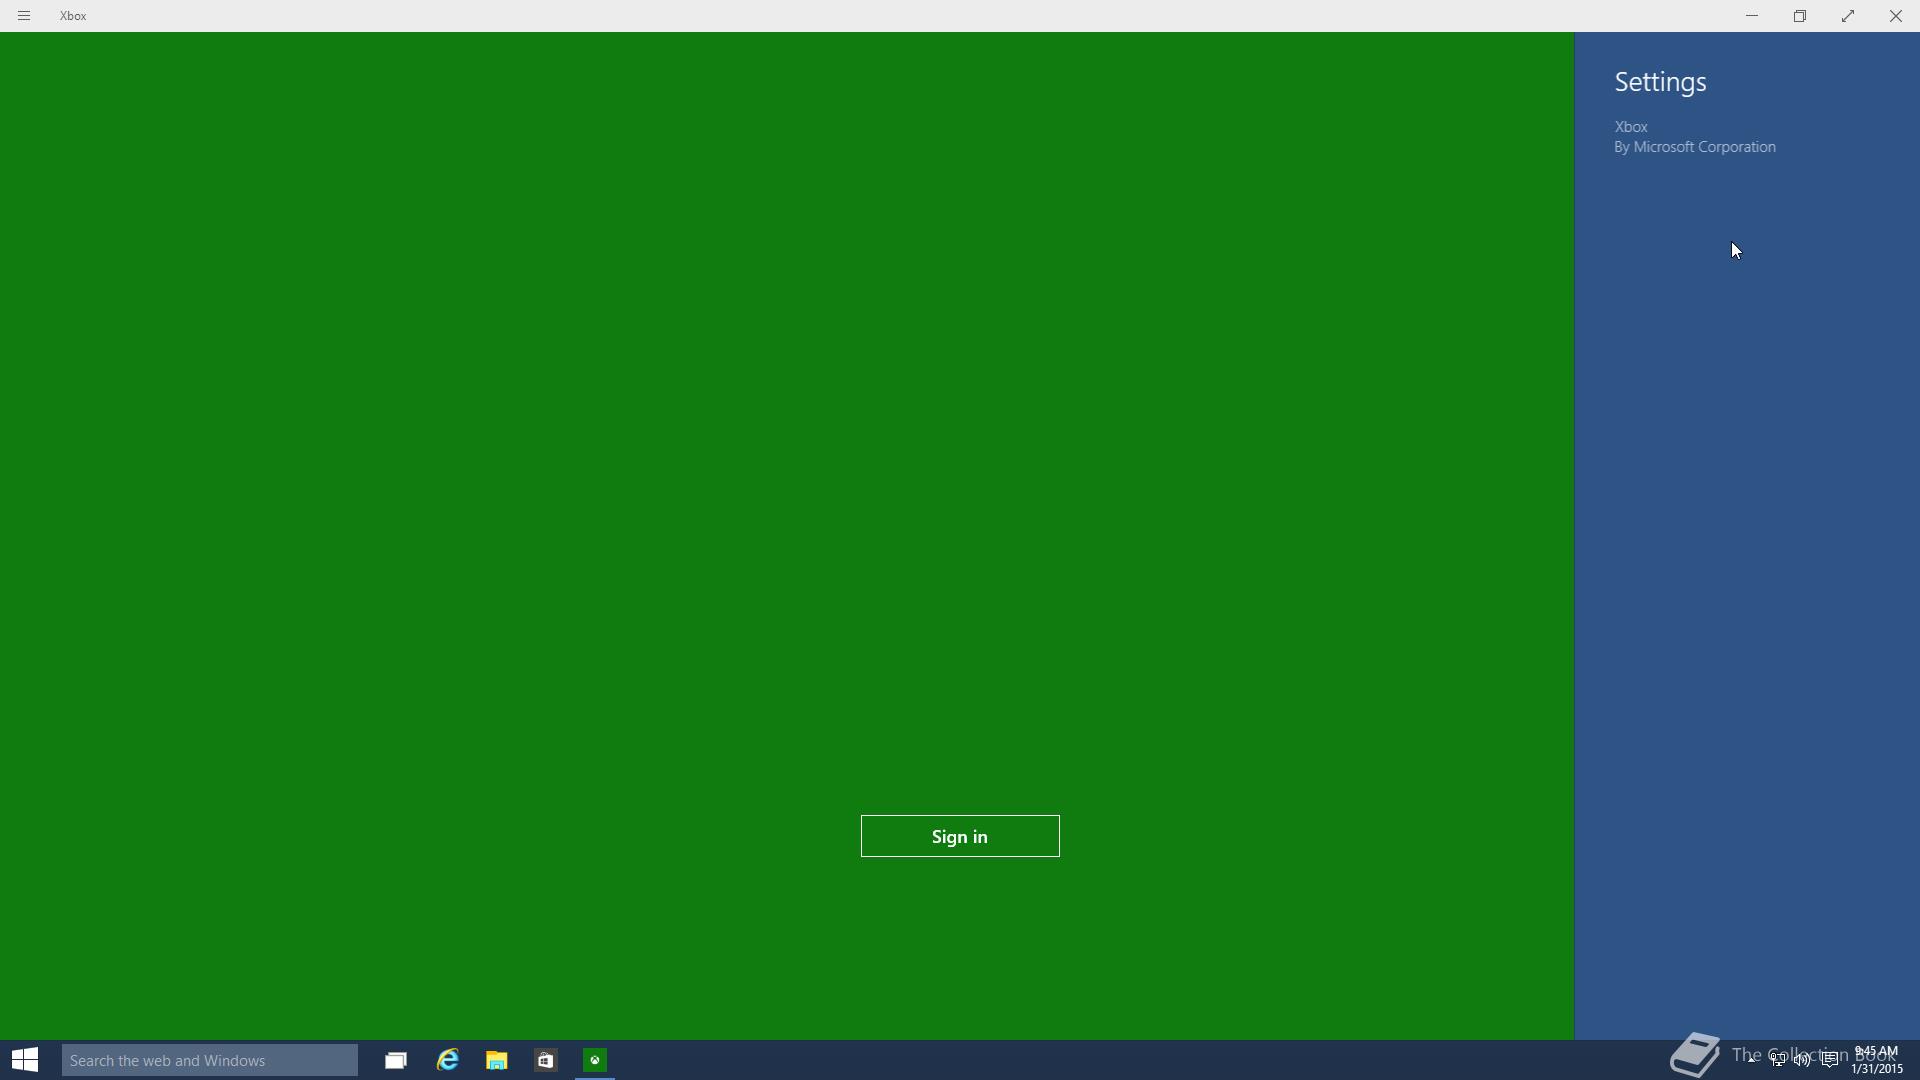The image size is (1920, 1080).
Task: Open network status from the system tray
Action: pyautogui.click(x=1778, y=1060)
